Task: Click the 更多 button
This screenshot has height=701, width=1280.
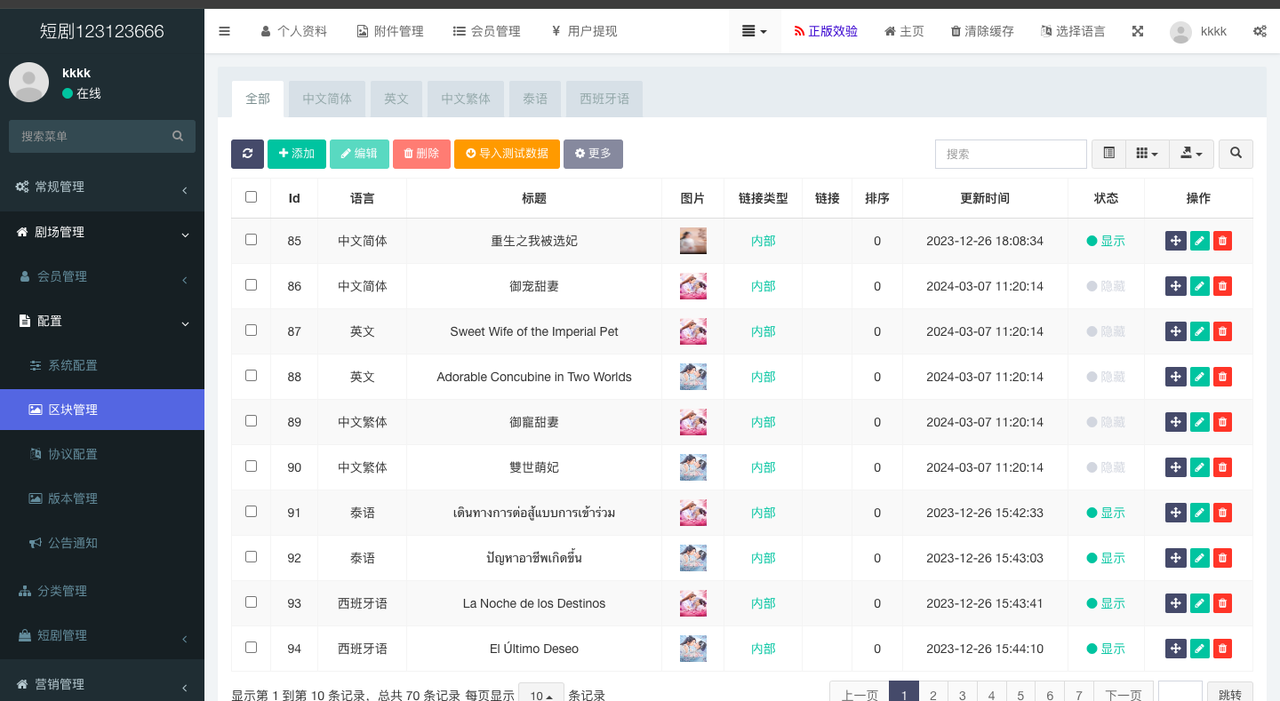Action: click(x=593, y=154)
